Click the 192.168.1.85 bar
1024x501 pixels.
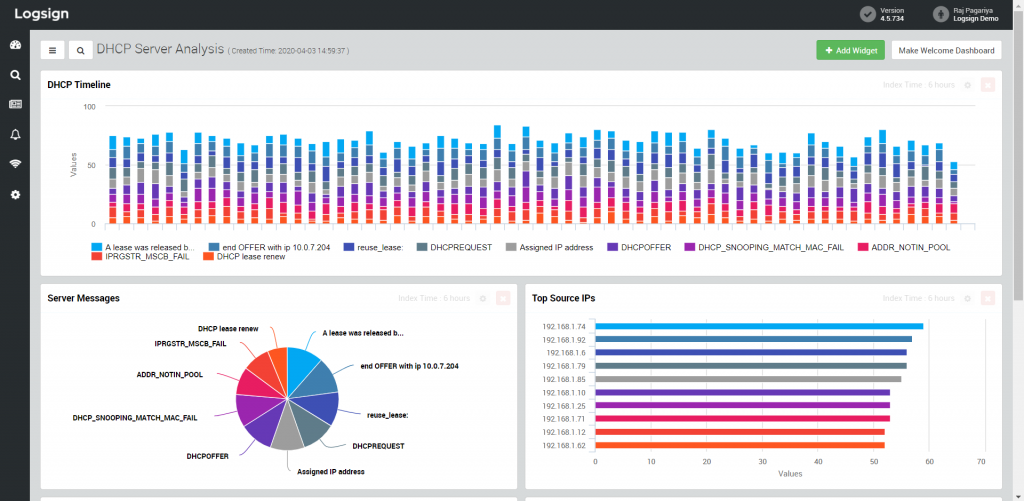(x=748, y=379)
